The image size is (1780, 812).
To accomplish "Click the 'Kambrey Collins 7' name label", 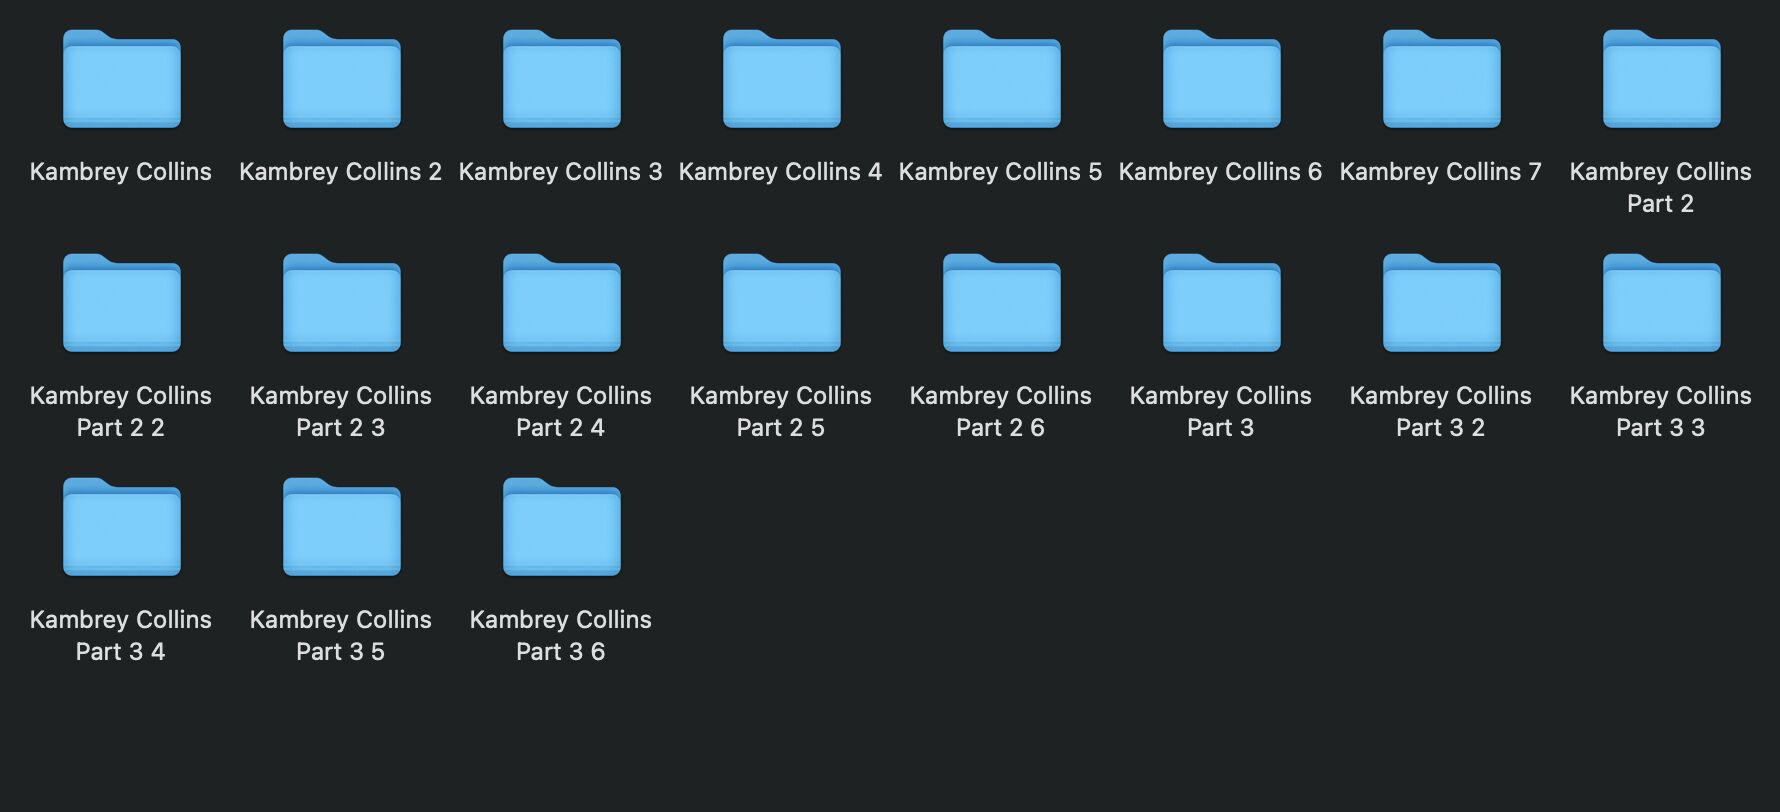I will pyautogui.click(x=1441, y=172).
